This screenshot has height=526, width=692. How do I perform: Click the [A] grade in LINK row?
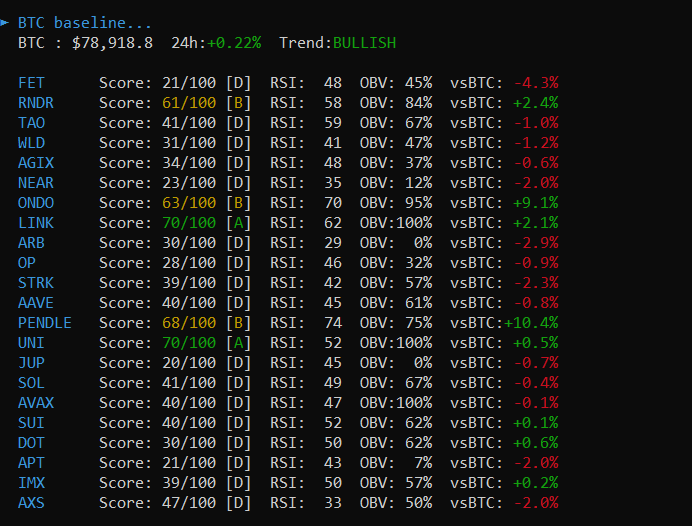point(238,223)
